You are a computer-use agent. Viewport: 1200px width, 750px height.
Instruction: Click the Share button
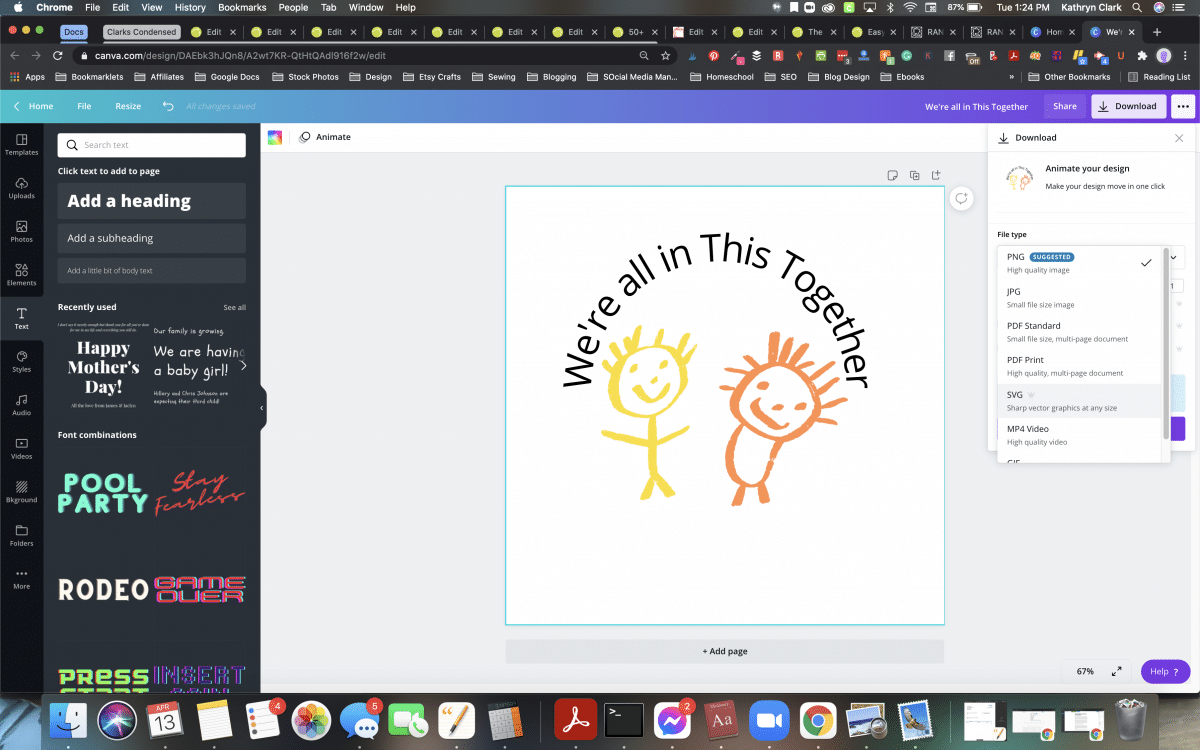coord(1064,106)
